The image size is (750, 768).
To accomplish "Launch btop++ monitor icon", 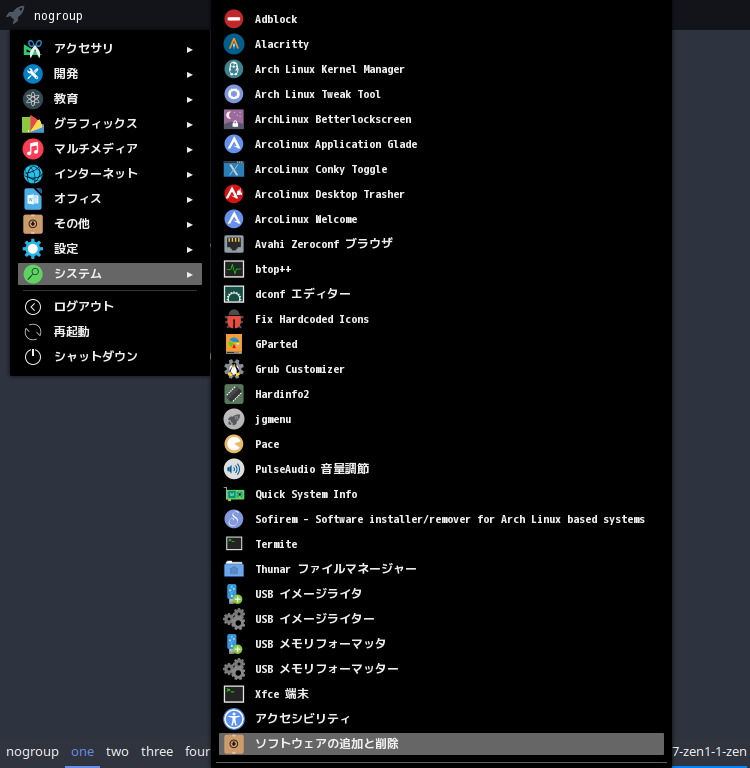I will [x=234, y=269].
